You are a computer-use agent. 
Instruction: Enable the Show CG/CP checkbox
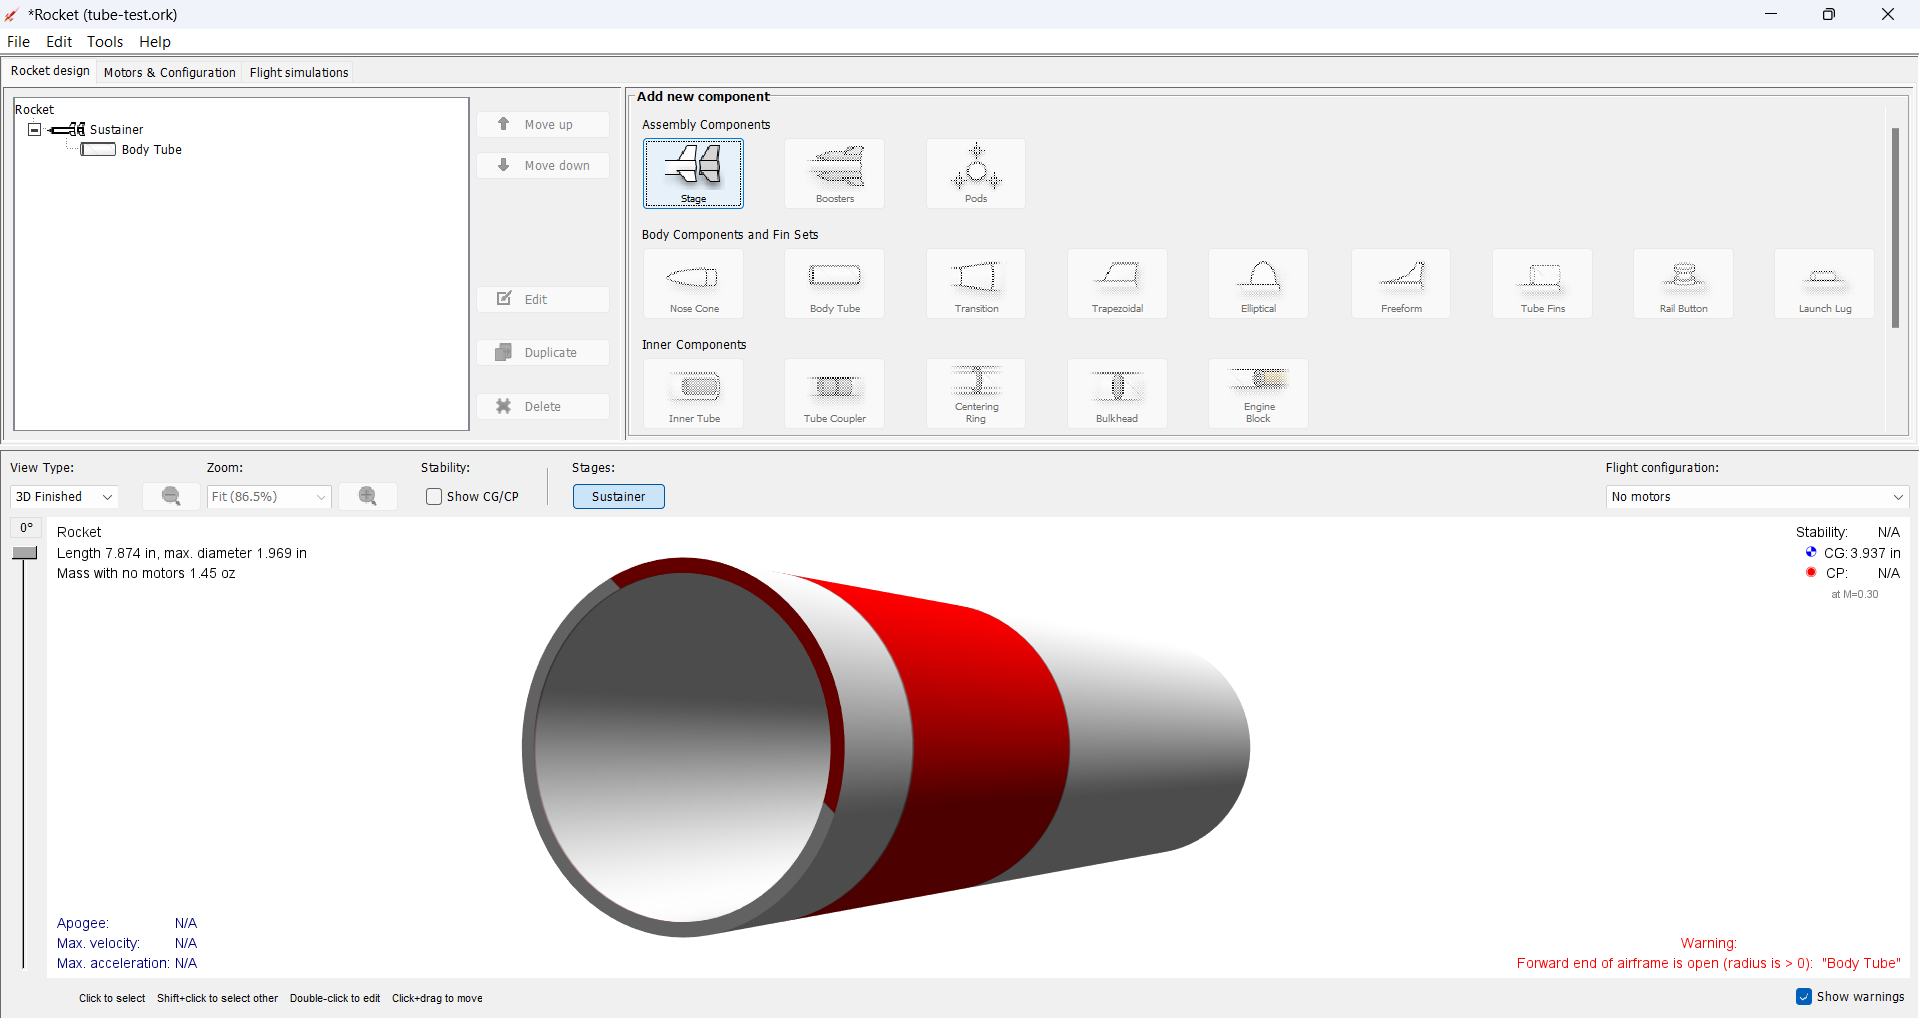433,496
